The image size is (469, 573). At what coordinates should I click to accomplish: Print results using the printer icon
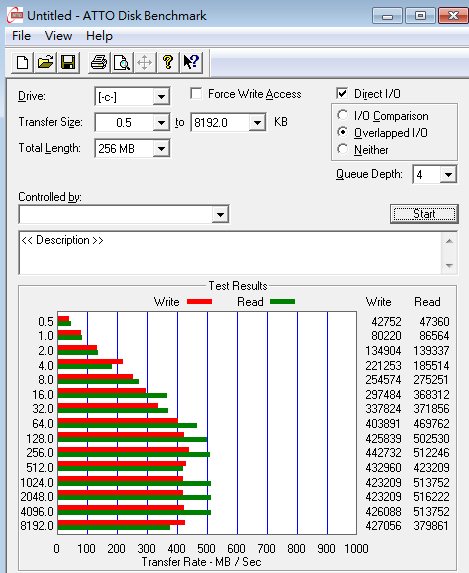point(99,62)
